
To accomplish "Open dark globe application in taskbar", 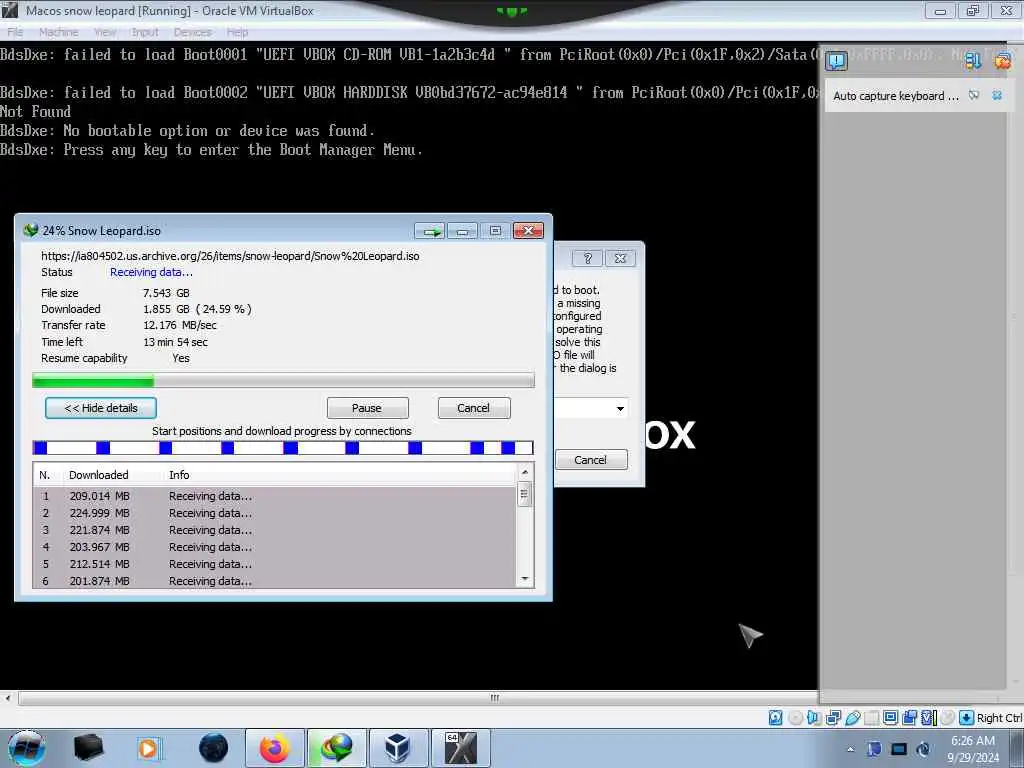I will click(213, 748).
